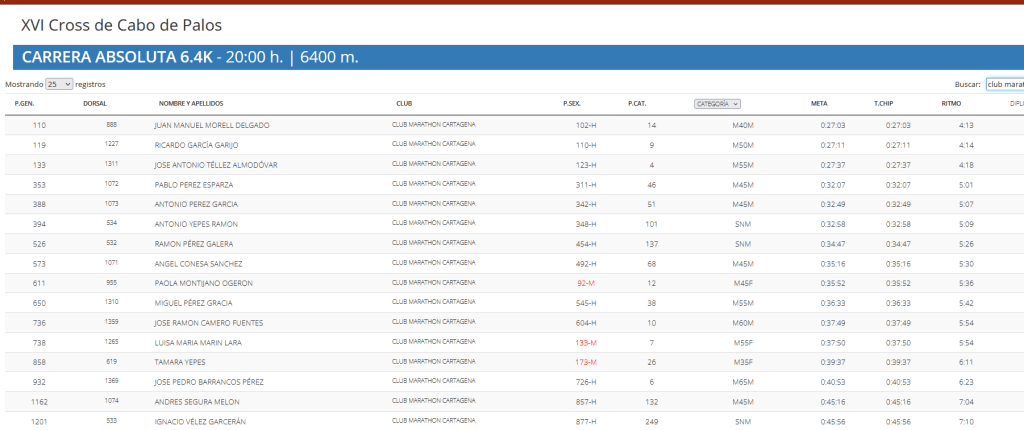This screenshot has width=1024, height=430.
Task: Select runner JUAN MANUEL MORELL DELGADO
Action: (x=212, y=125)
